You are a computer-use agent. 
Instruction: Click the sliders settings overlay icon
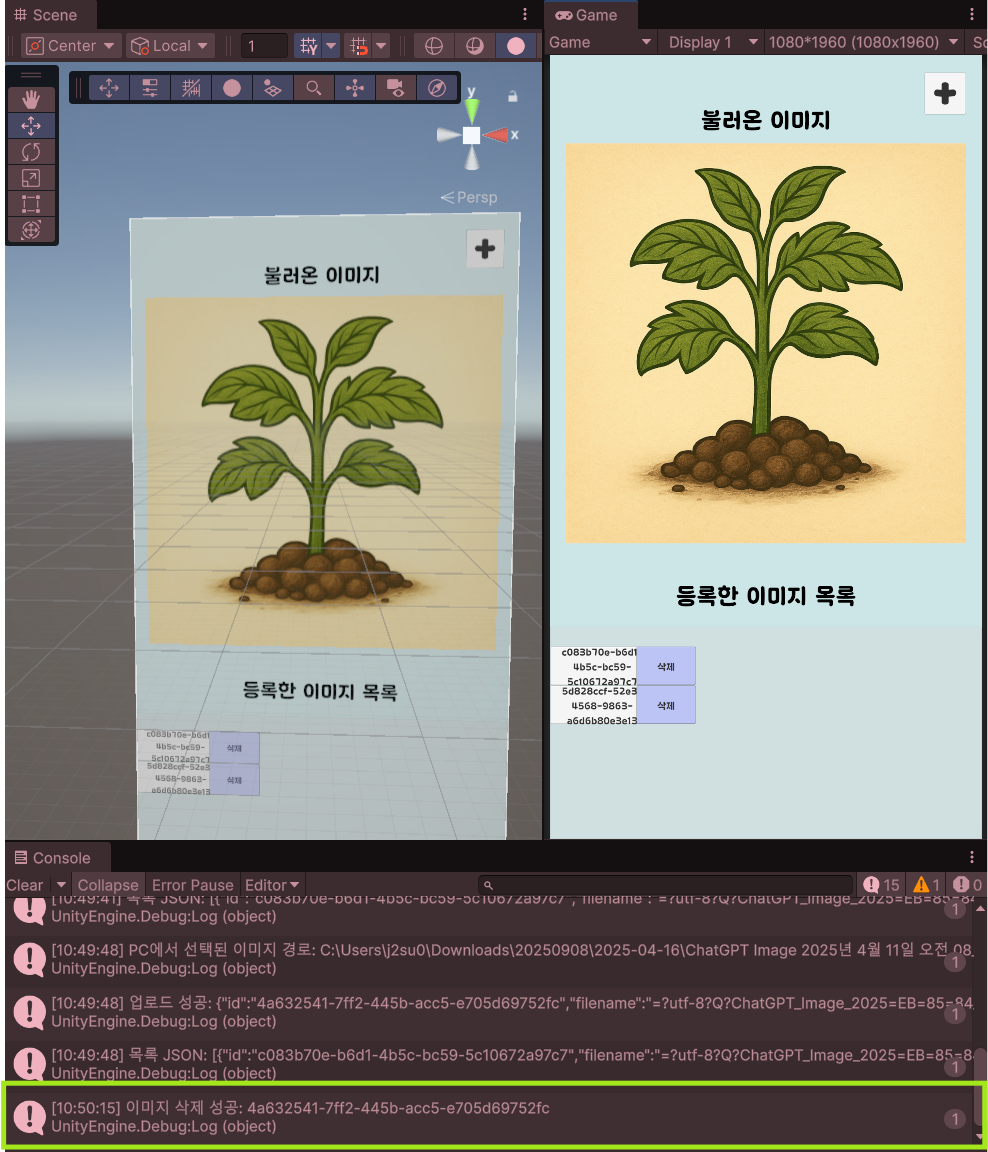pyautogui.click(x=150, y=88)
